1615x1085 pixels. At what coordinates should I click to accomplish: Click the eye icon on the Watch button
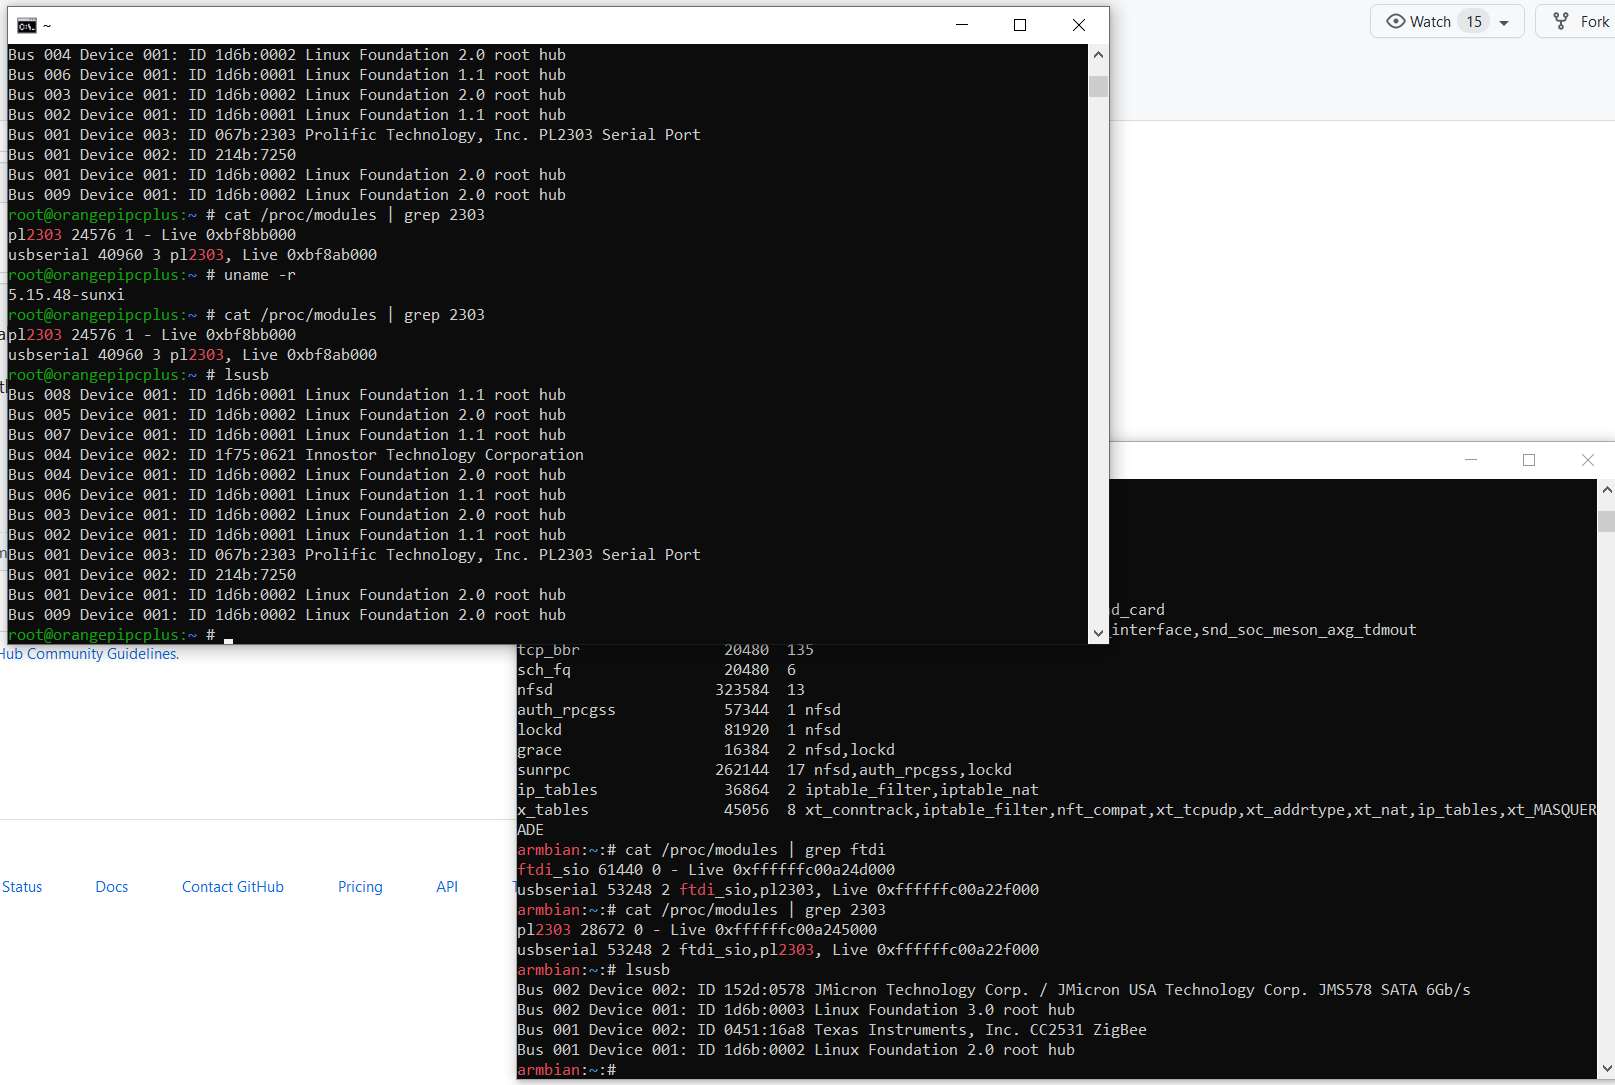click(x=1397, y=21)
